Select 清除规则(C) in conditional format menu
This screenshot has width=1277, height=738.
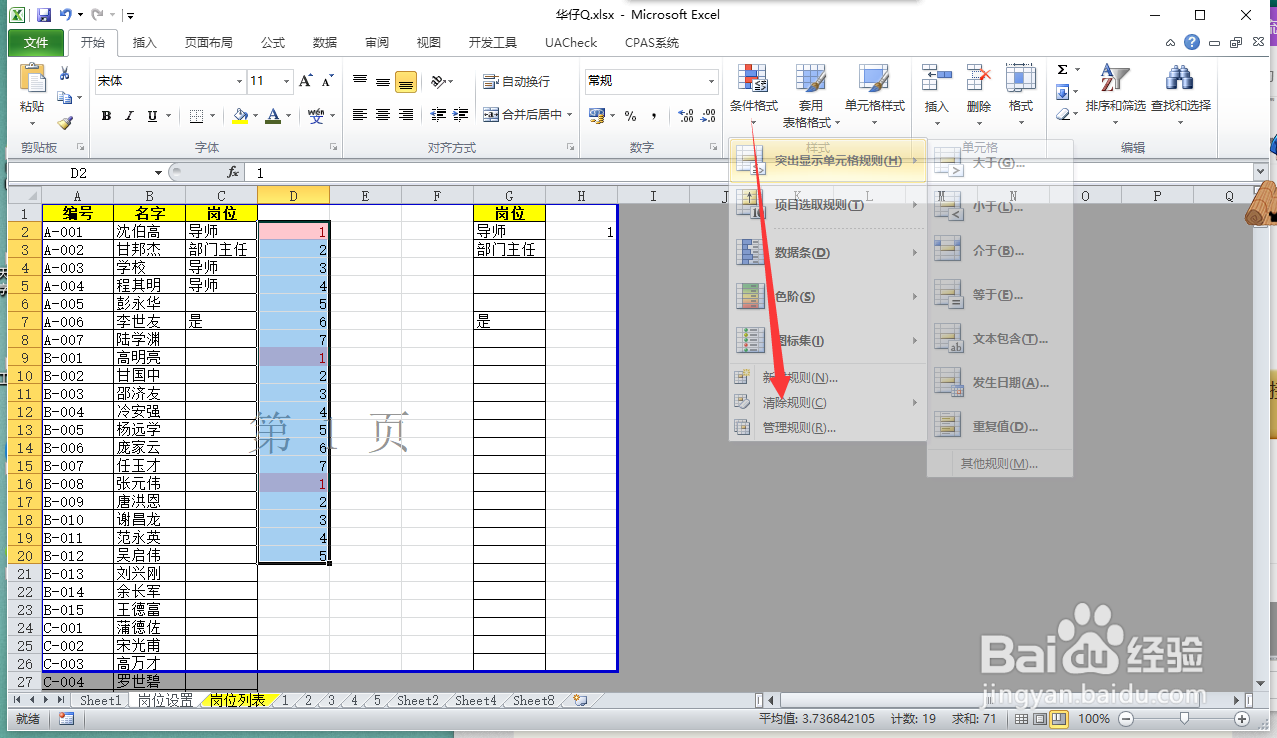(826, 403)
